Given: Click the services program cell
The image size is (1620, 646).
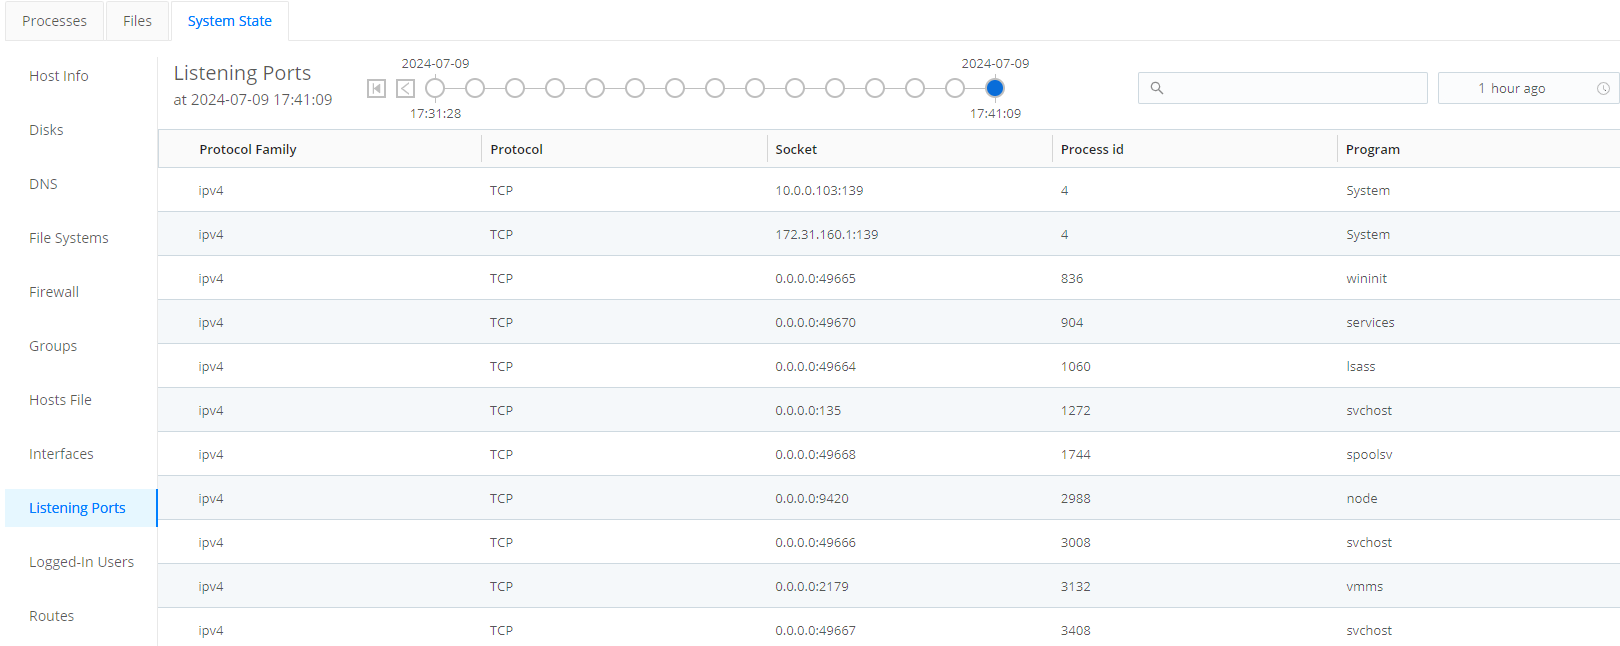Looking at the screenshot, I should [x=1370, y=322].
